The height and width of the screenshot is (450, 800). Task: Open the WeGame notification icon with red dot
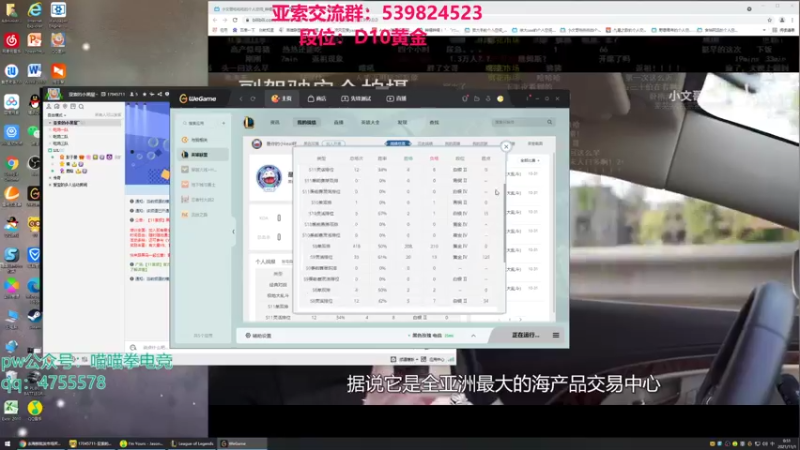[465, 98]
